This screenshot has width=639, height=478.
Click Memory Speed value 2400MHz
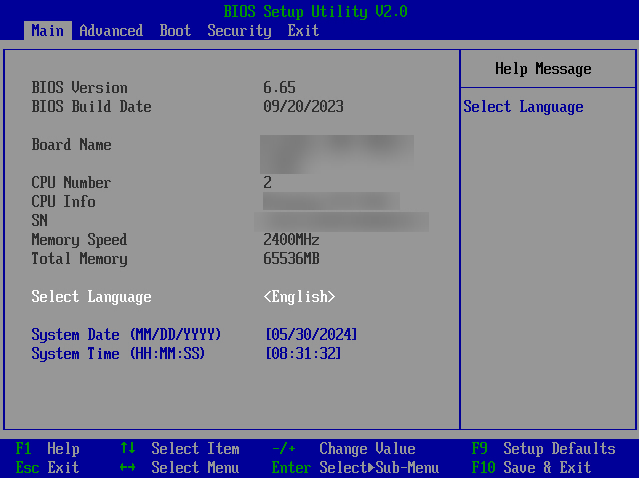[291, 239]
